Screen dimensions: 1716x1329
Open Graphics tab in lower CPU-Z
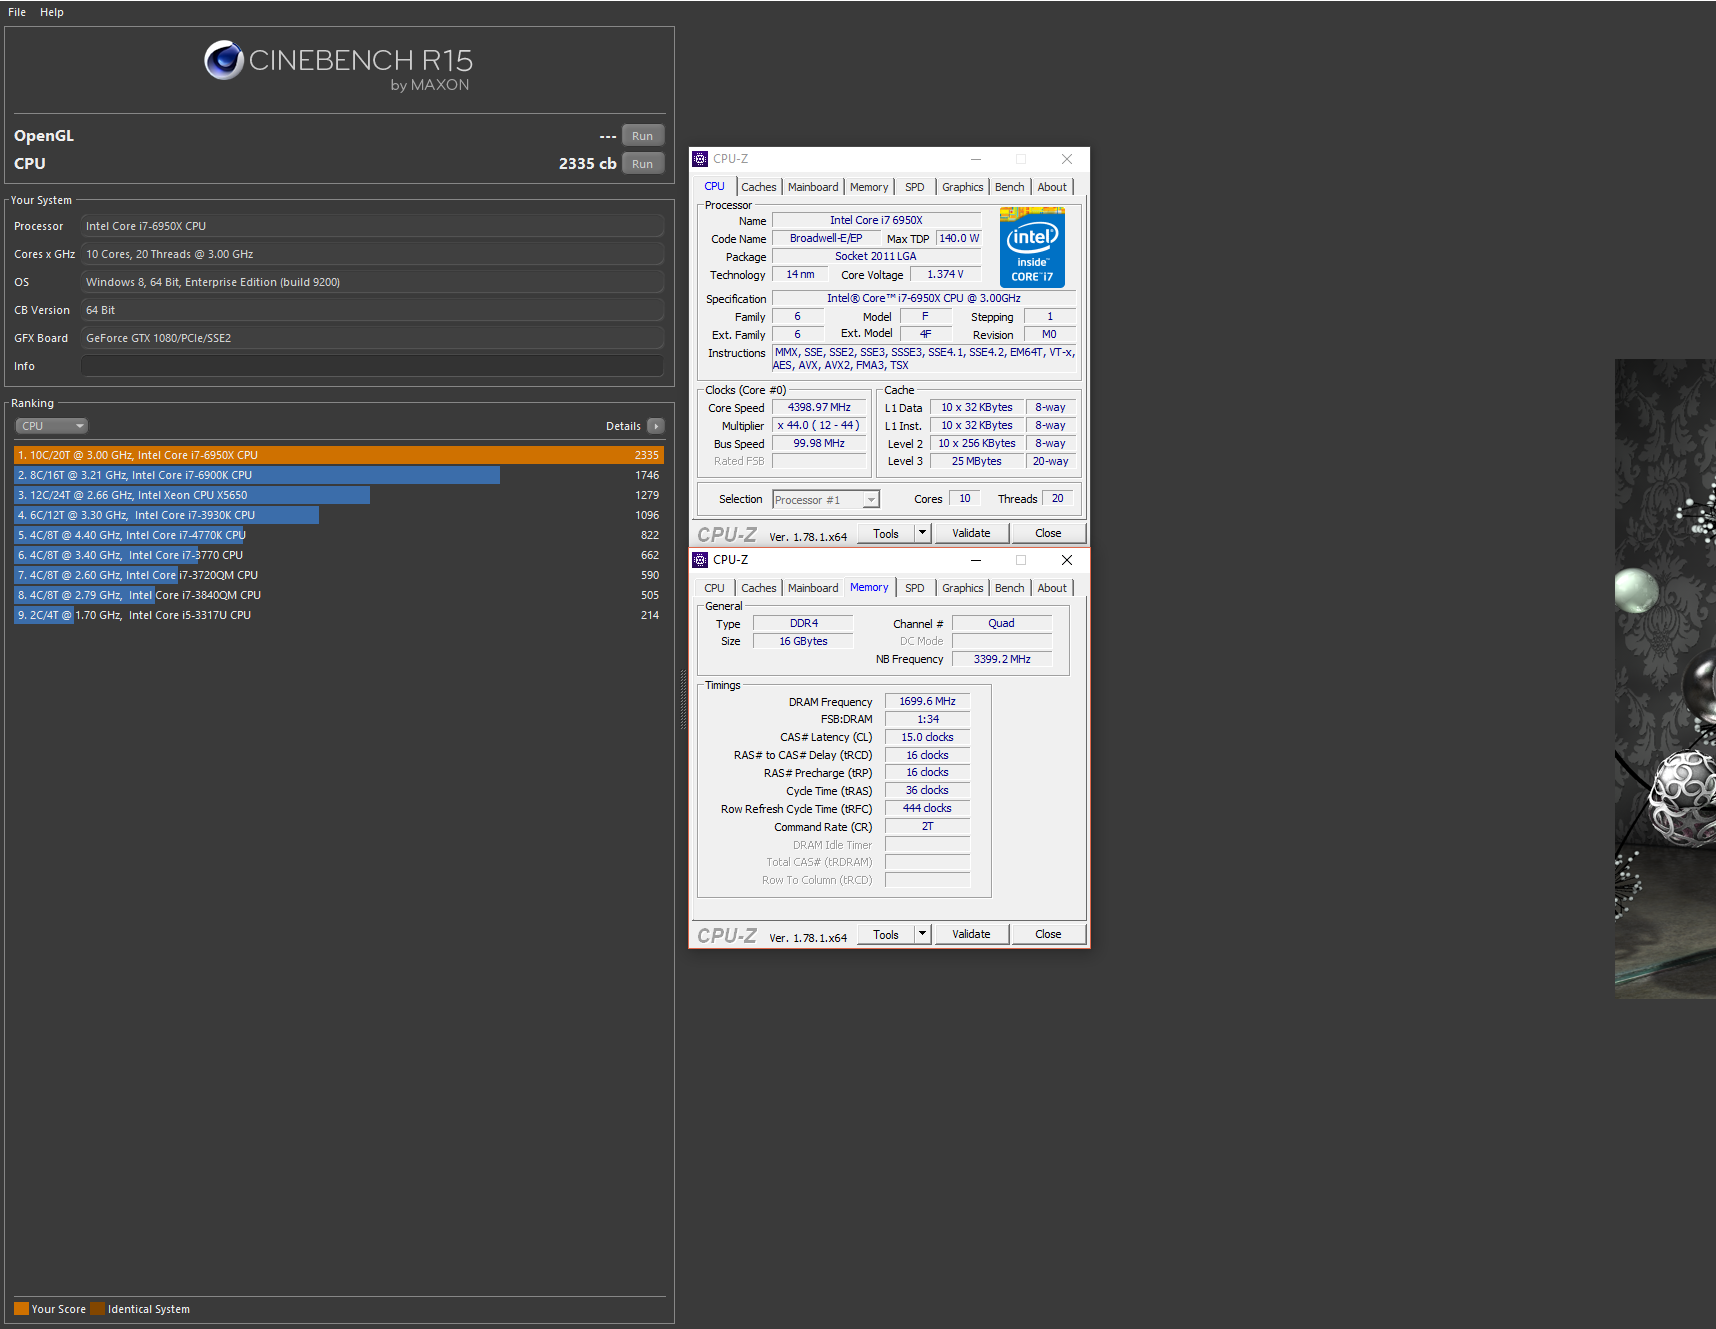[x=963, y=588]
